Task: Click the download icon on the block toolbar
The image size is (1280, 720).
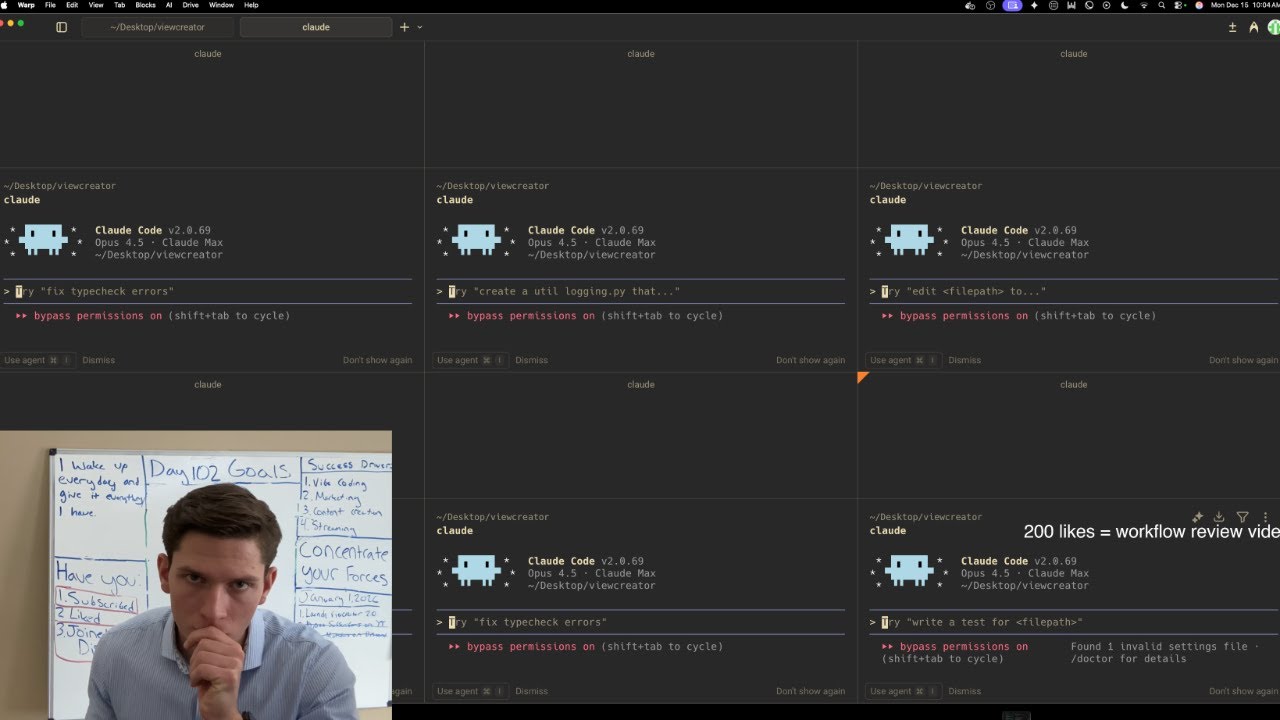Action: pyautogui.click(x=1219, y=517)
